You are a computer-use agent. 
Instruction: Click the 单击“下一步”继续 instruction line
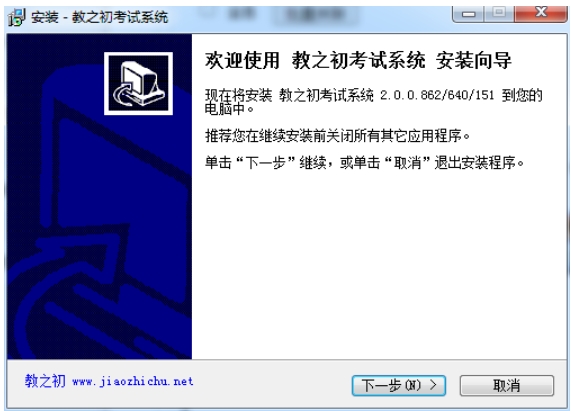(x=364, y=162)
